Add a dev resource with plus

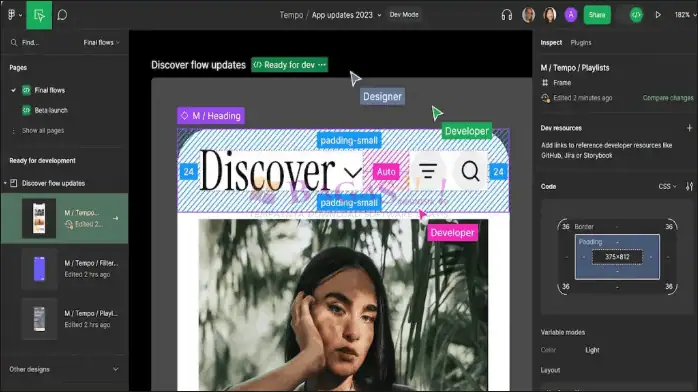pos(689,128)
